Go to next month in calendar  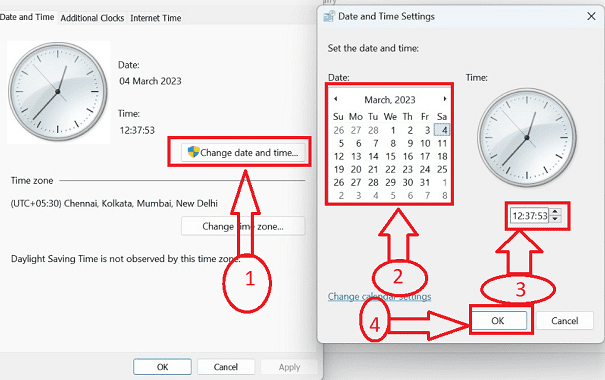pyautogui.click(x=445, y=99)
